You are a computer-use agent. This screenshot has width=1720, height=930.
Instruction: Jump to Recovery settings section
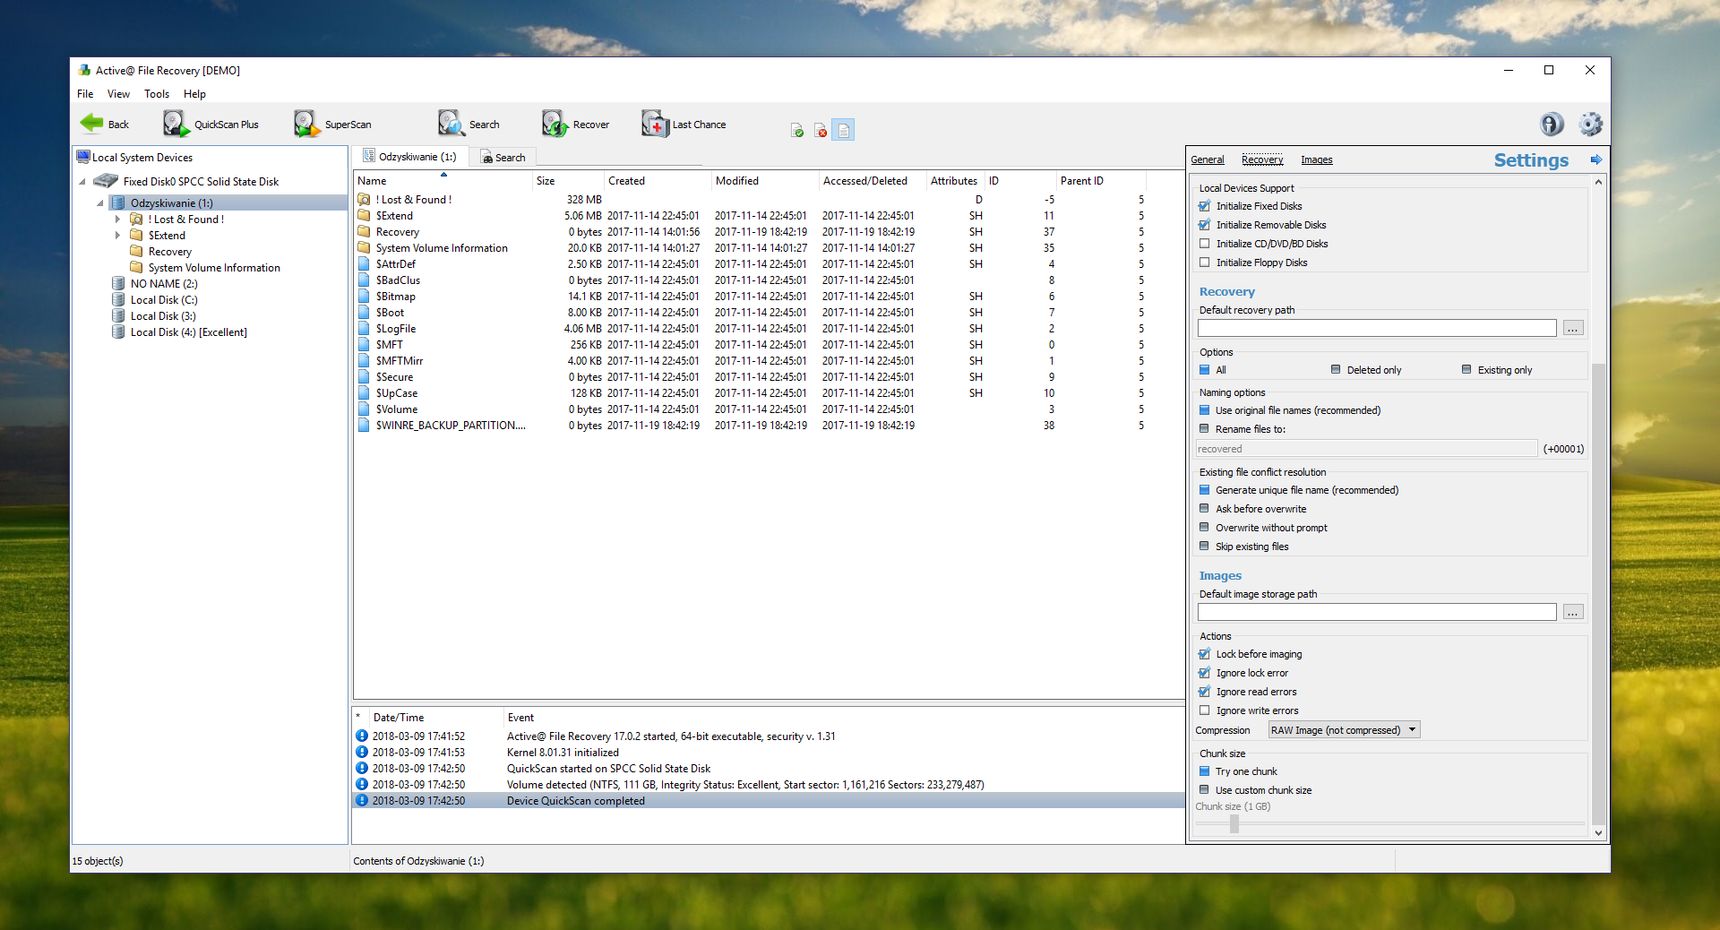tap(1262, 160)
